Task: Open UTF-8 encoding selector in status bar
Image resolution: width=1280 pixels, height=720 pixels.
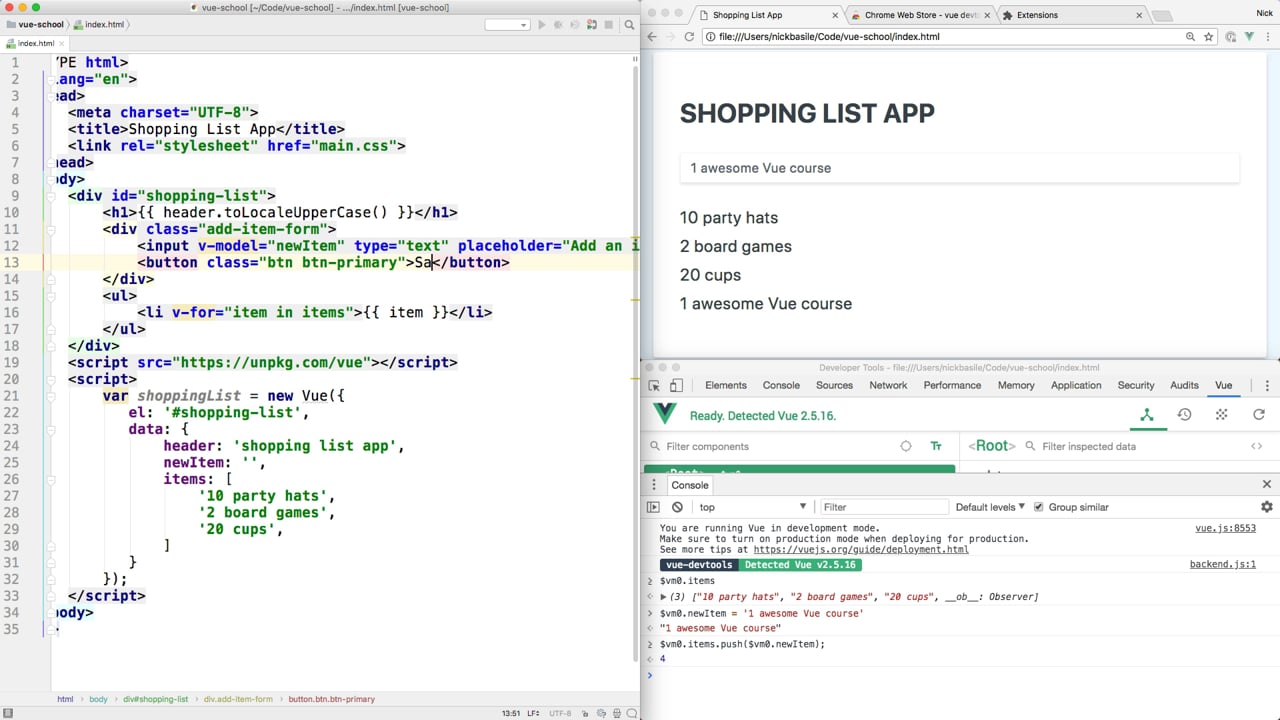Action: pyautogui.click(x=559, y=713)
